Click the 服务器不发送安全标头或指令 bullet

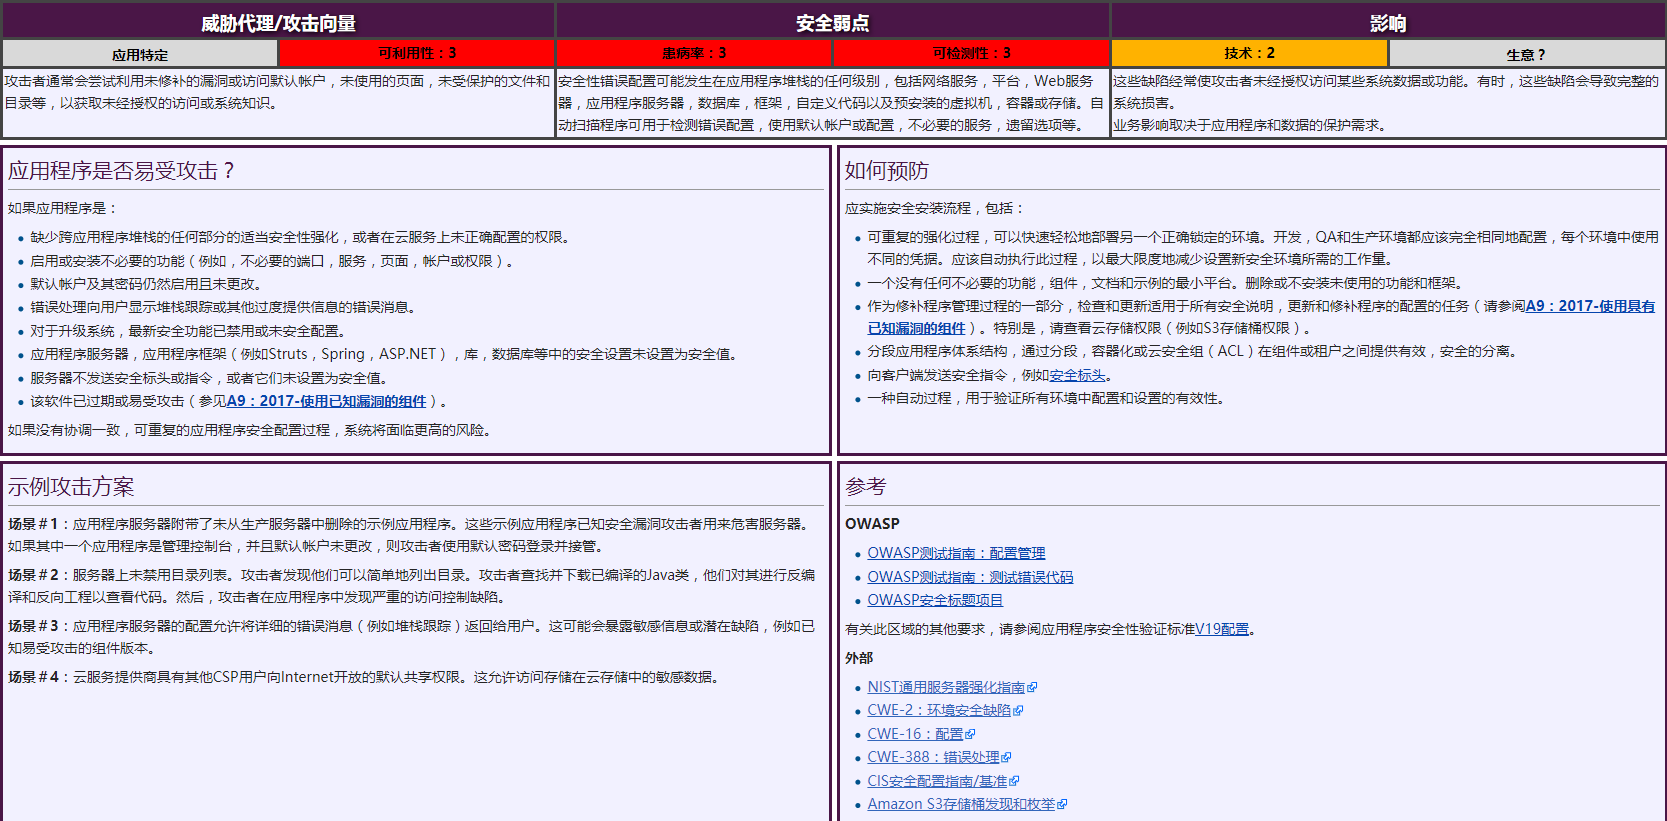tap(208, 378)
